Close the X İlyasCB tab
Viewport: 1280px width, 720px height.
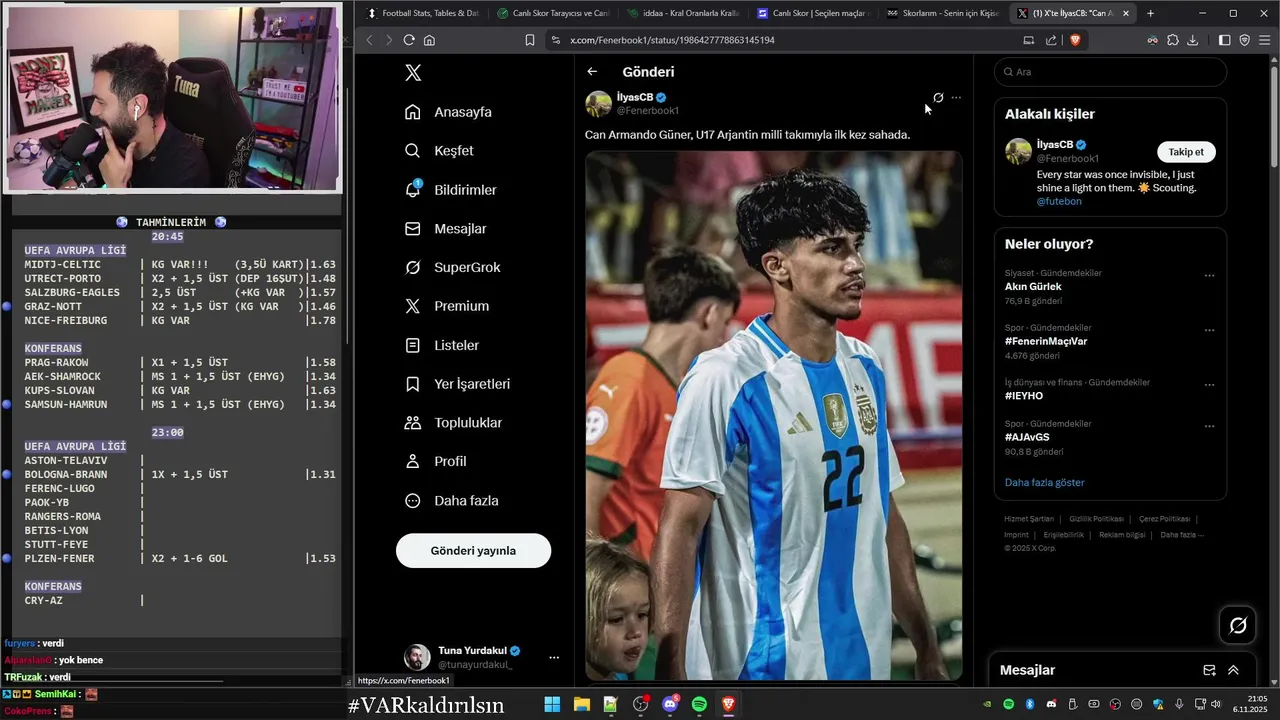click(x=1126, y=14)
